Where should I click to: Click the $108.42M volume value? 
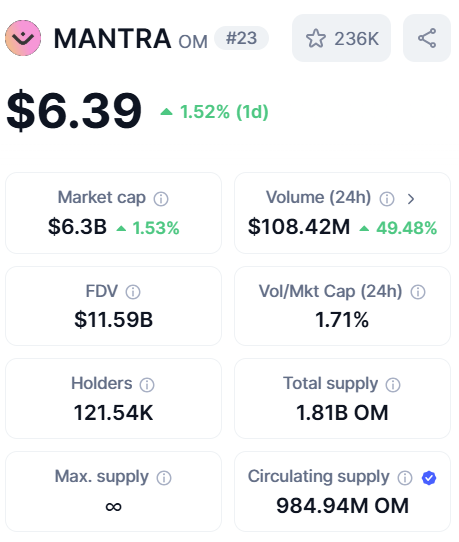[299, 227]
